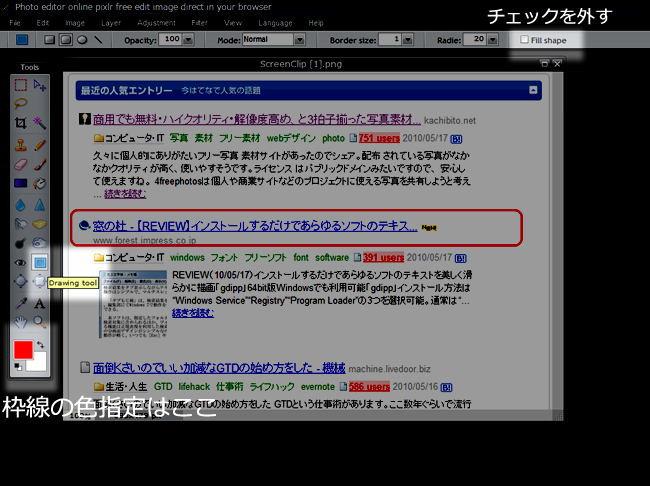Open the Help menu
650x486 pixels.
pyautogui.click(x=316, y=23)
